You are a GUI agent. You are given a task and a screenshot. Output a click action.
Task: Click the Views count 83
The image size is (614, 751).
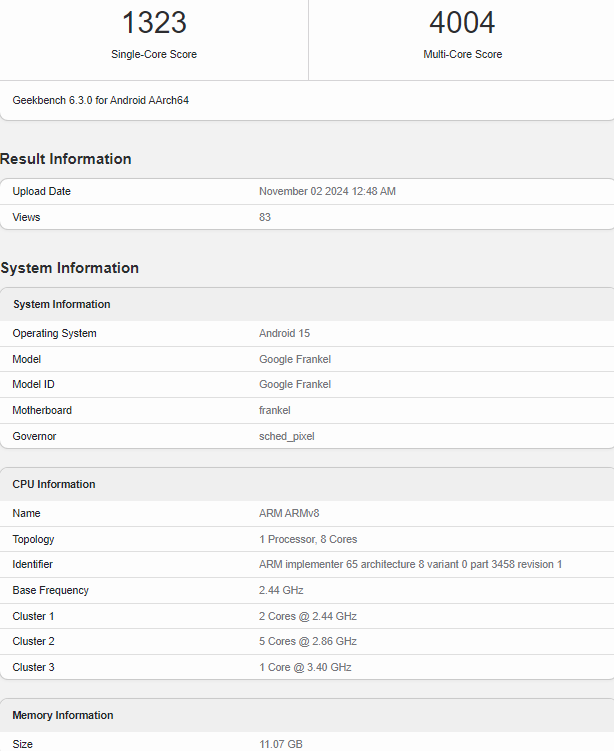tap(265, 217)
